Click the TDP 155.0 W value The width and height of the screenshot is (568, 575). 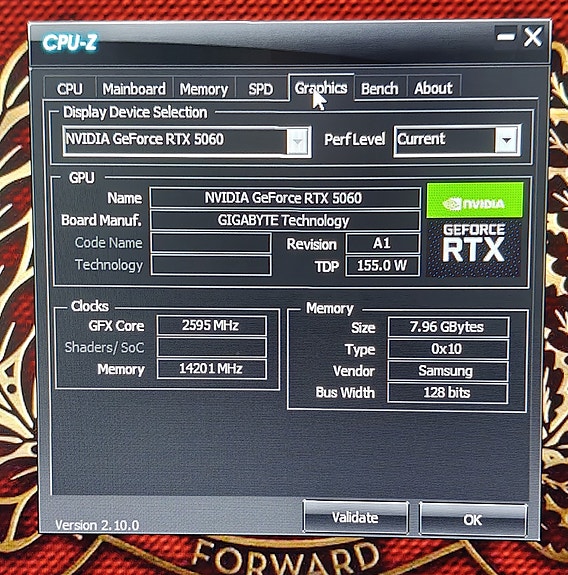point(382,266)
